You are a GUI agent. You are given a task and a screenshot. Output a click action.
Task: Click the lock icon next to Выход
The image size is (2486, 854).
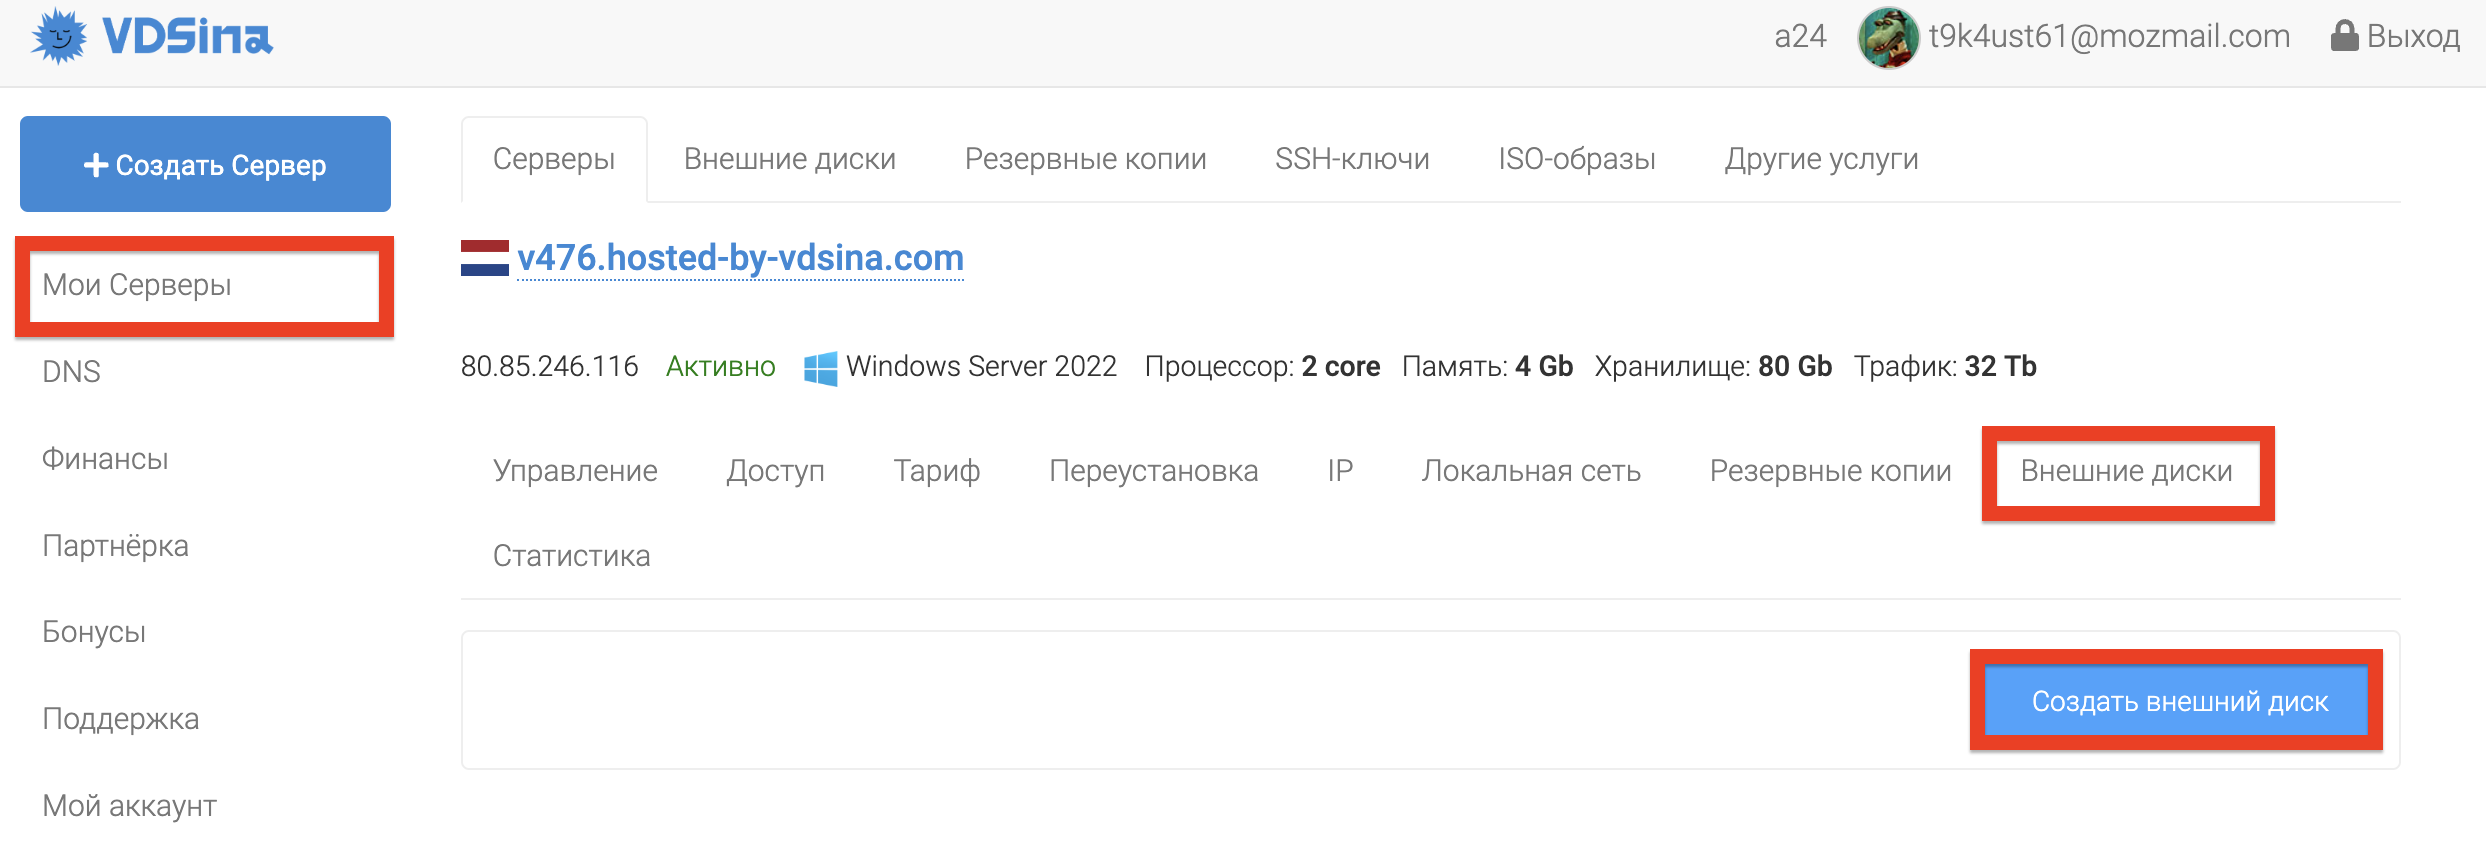pos(2344,36)
